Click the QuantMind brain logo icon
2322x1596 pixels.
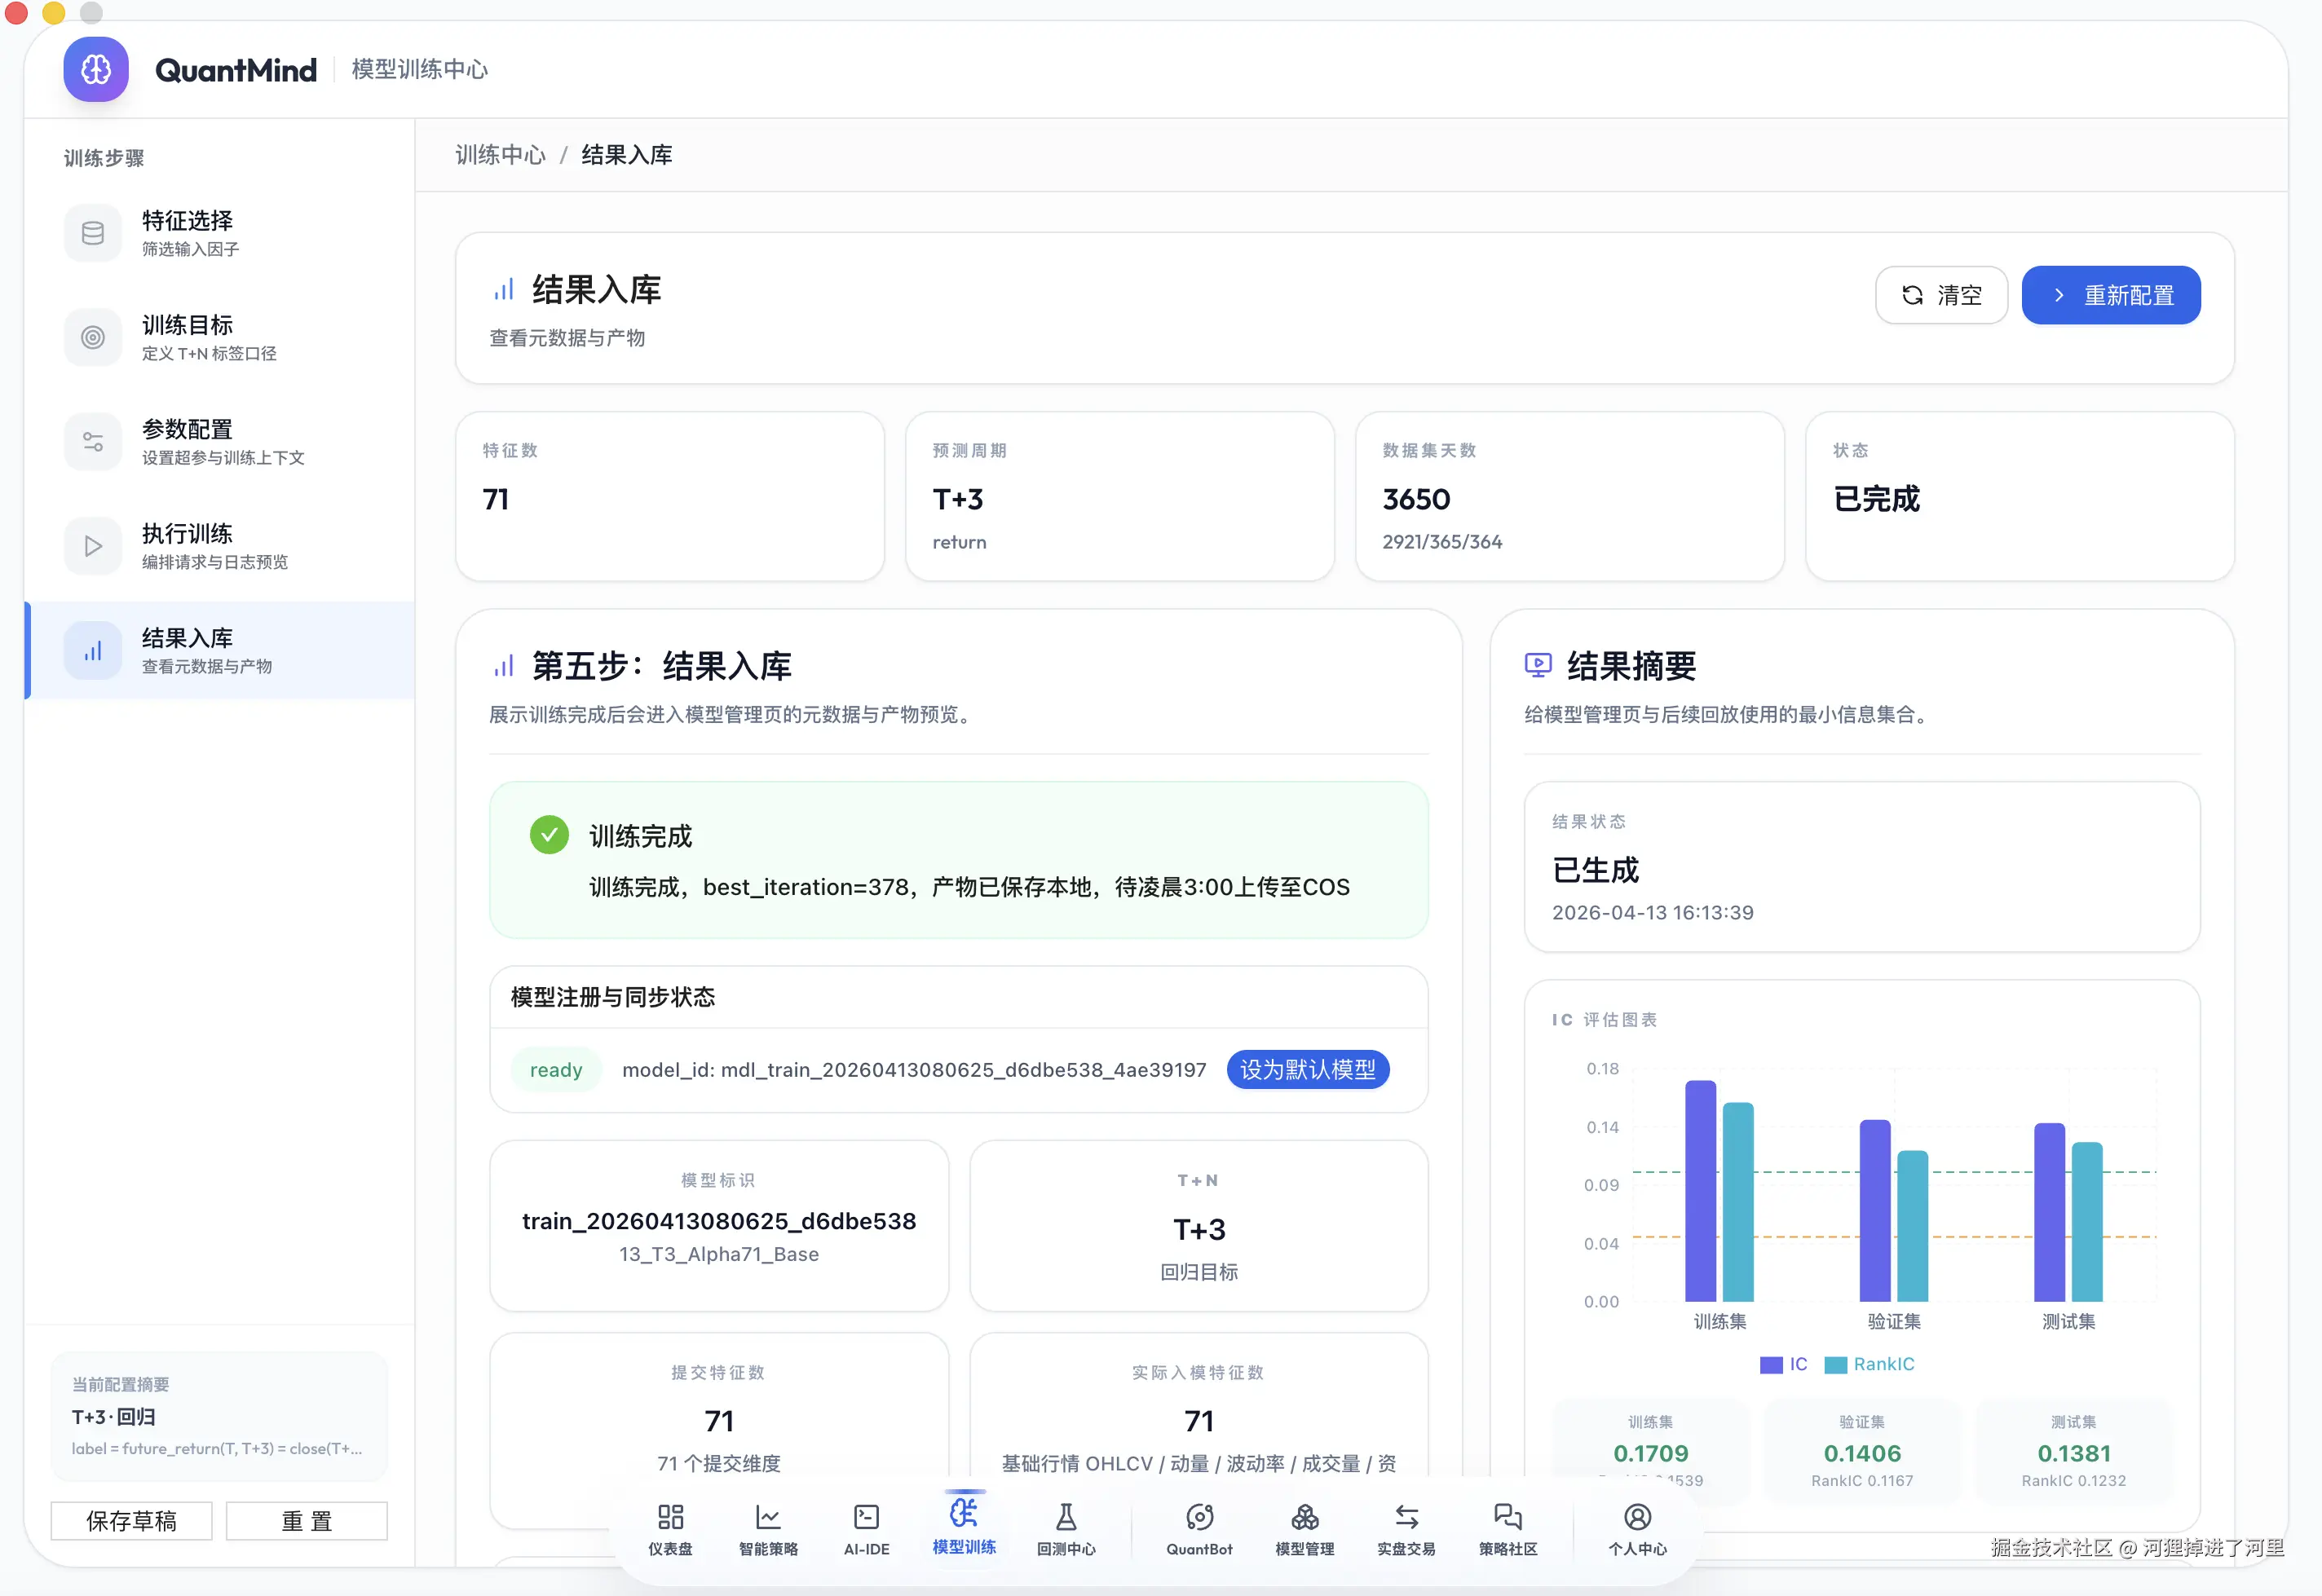point(96,69)
